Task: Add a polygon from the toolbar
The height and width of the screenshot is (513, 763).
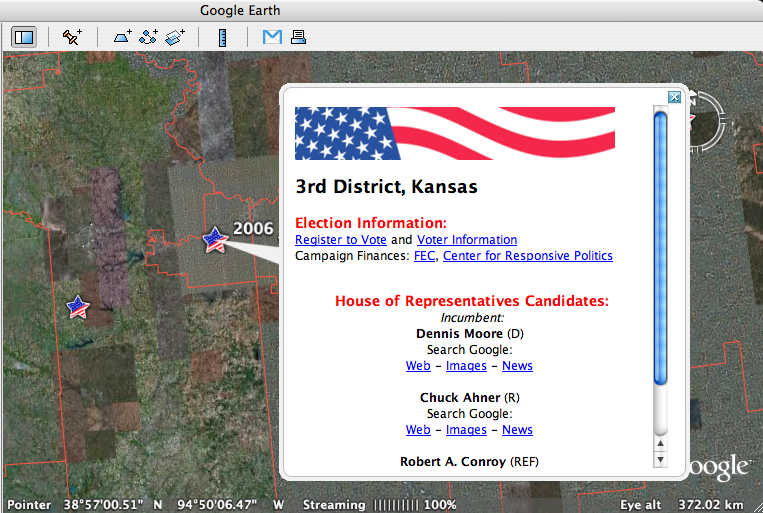Action: [123, 37]
